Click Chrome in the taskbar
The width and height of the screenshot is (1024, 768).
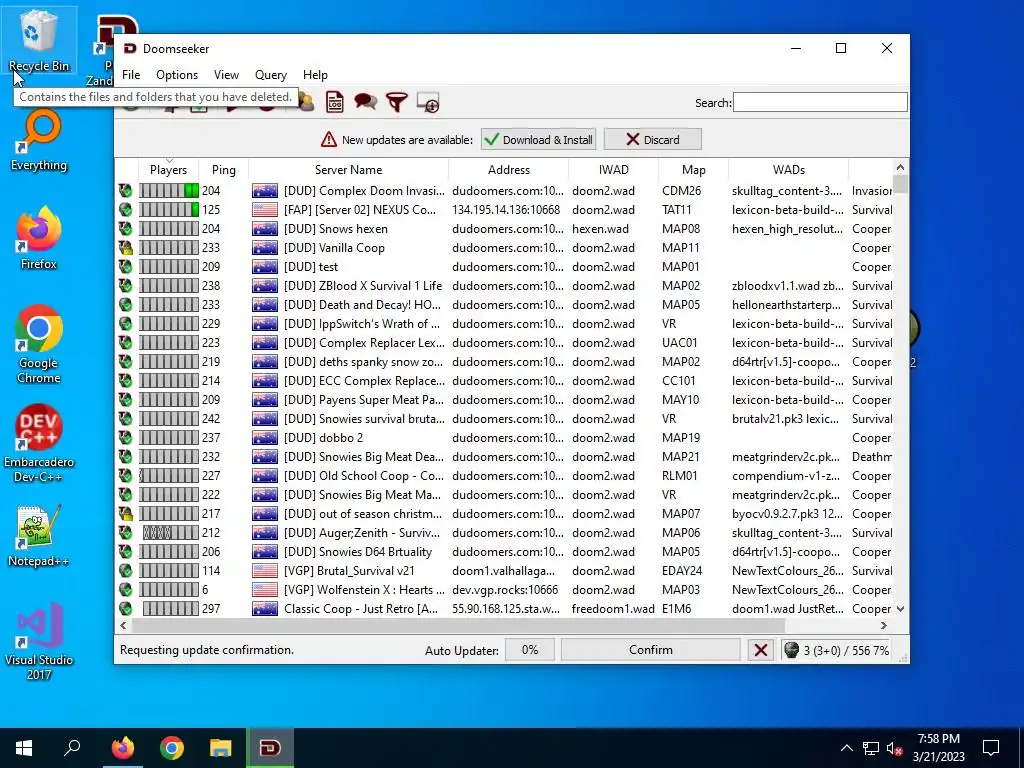[x=172, y=748]
